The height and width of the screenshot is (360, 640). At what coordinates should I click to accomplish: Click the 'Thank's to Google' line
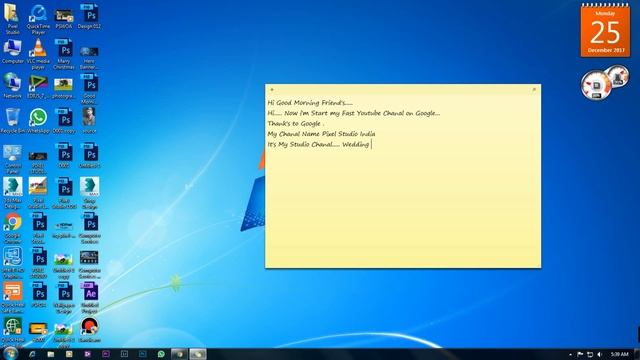[296, 123]
